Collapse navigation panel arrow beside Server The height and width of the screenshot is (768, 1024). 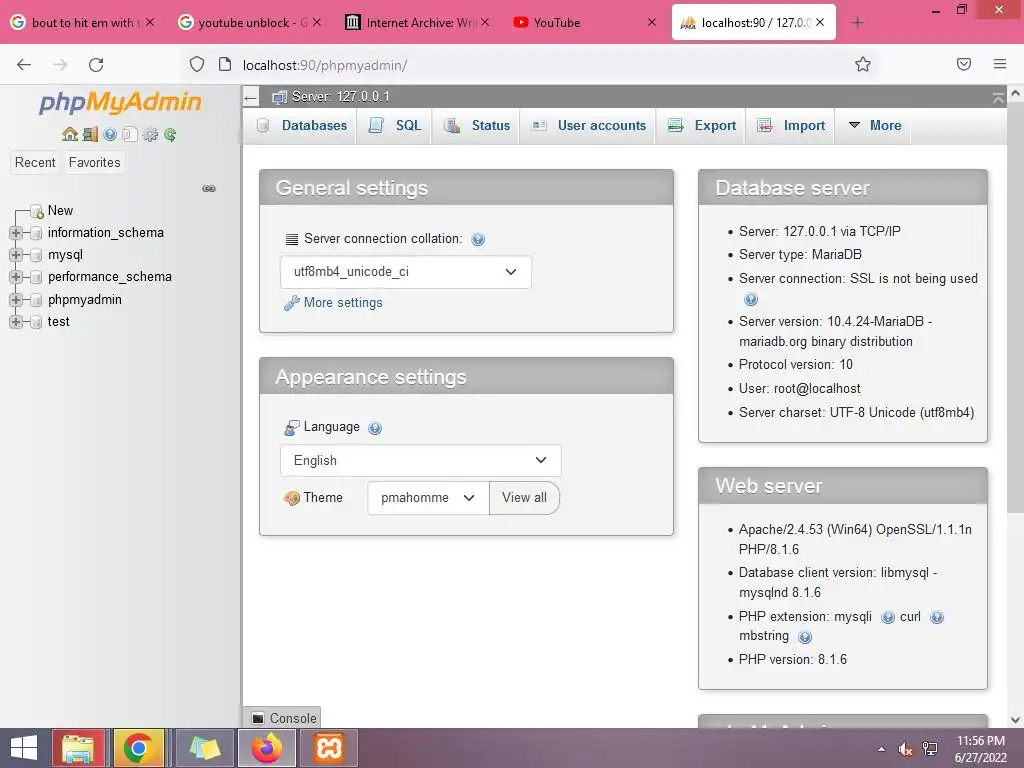pos(251,98)
